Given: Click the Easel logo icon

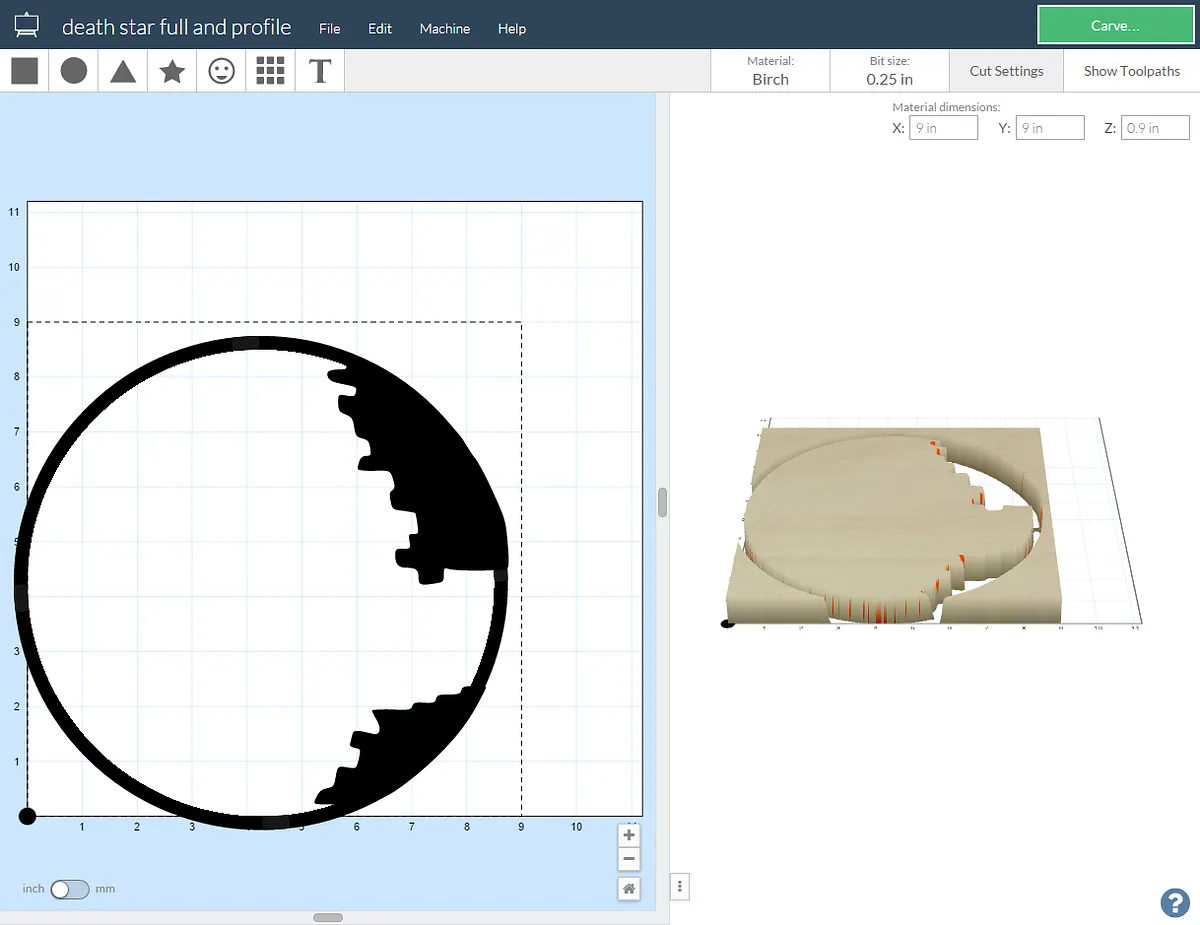Looking at the screenshot, I should click(27, 26).
